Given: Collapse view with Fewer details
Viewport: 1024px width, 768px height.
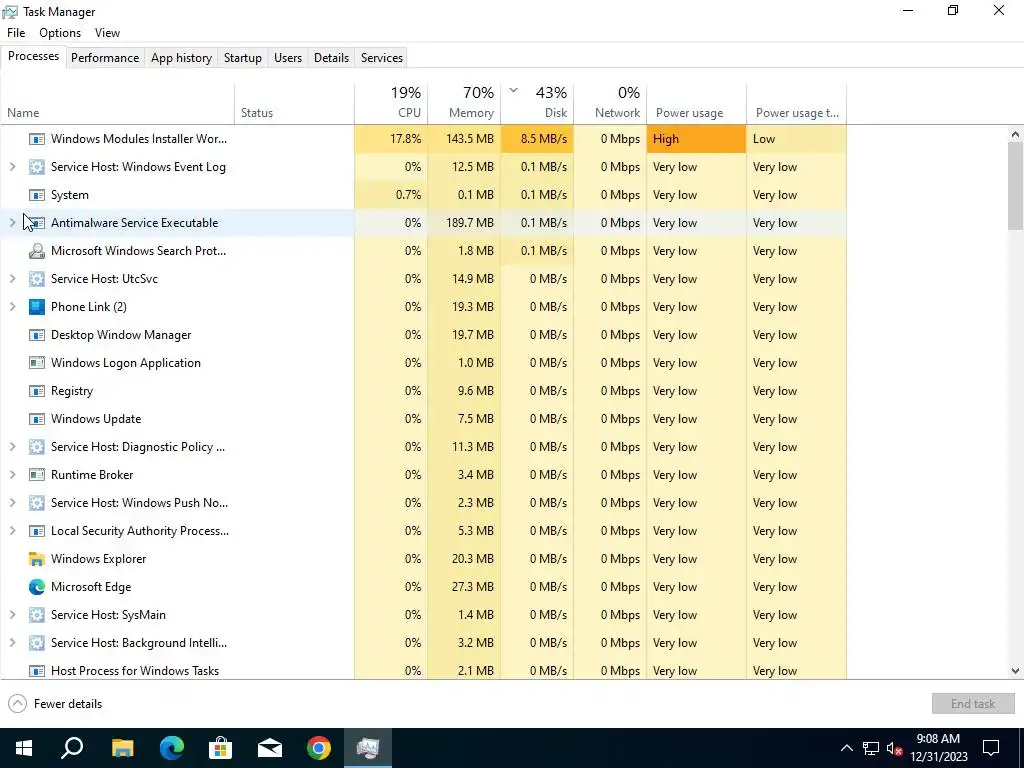Looking at the screenshot, I should (56, 704).
